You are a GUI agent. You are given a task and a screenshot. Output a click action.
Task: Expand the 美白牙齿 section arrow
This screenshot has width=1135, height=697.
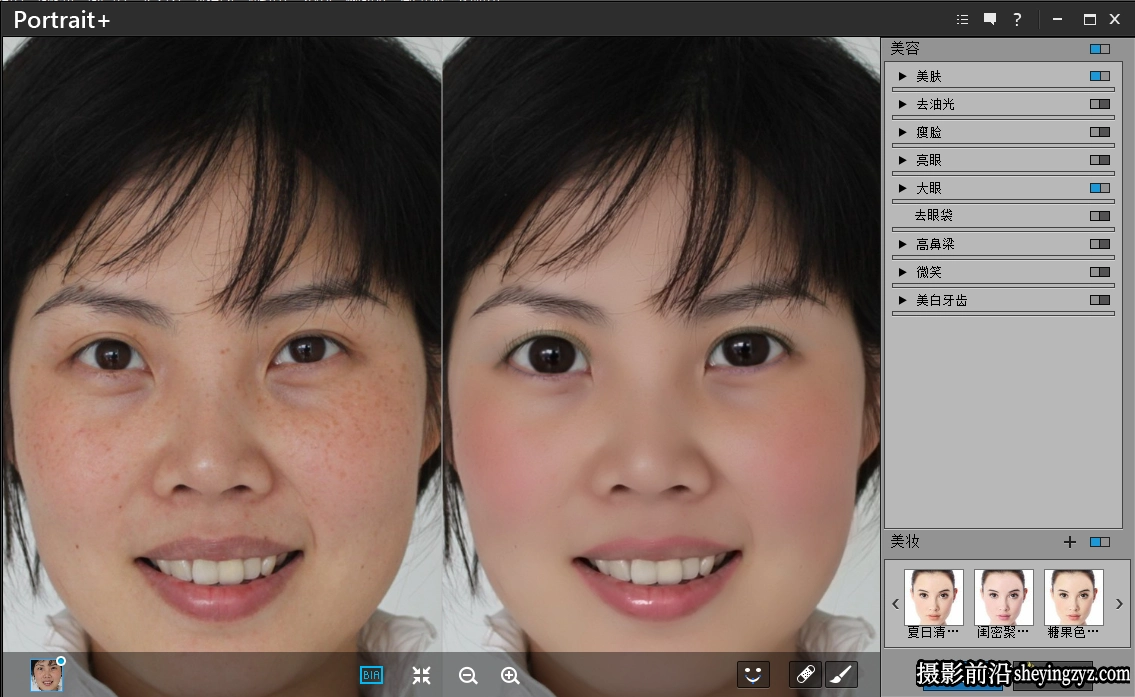click(x=902, y=300)
